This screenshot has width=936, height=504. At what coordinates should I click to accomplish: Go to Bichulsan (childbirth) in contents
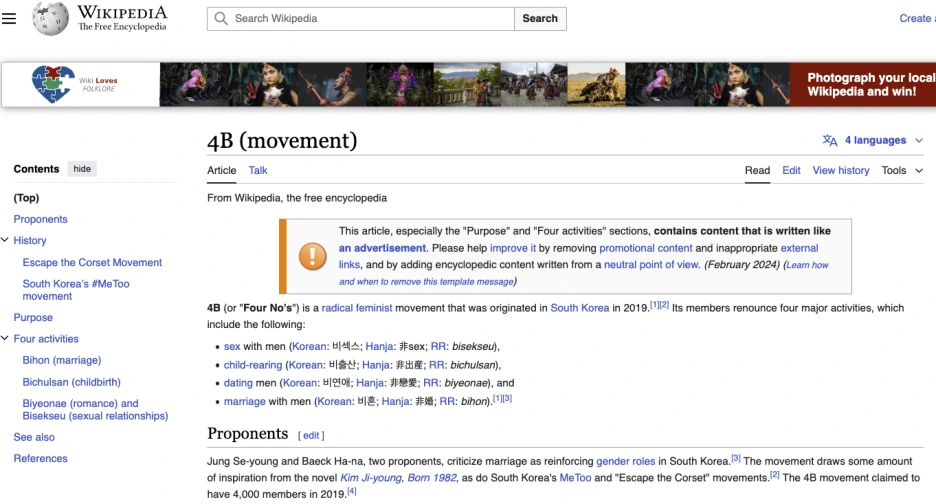pos(71,382)
